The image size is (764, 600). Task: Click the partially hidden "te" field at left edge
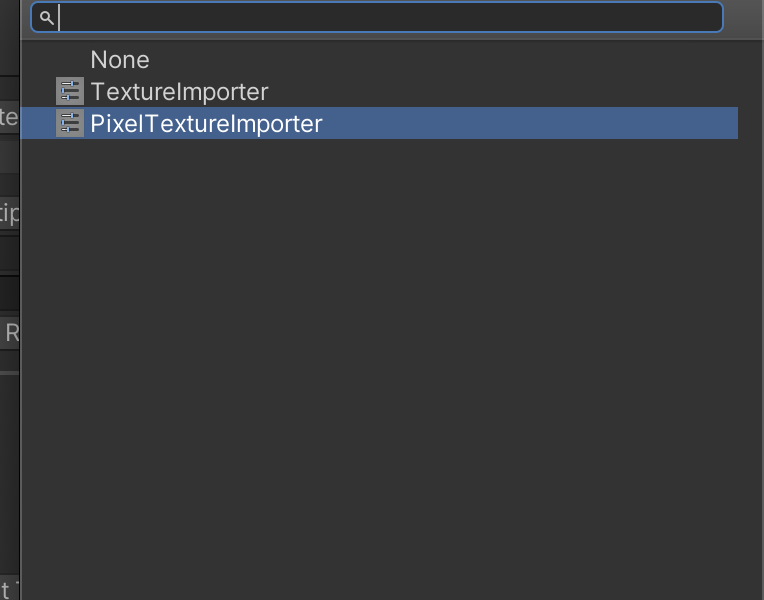click(x=9, y=117)
